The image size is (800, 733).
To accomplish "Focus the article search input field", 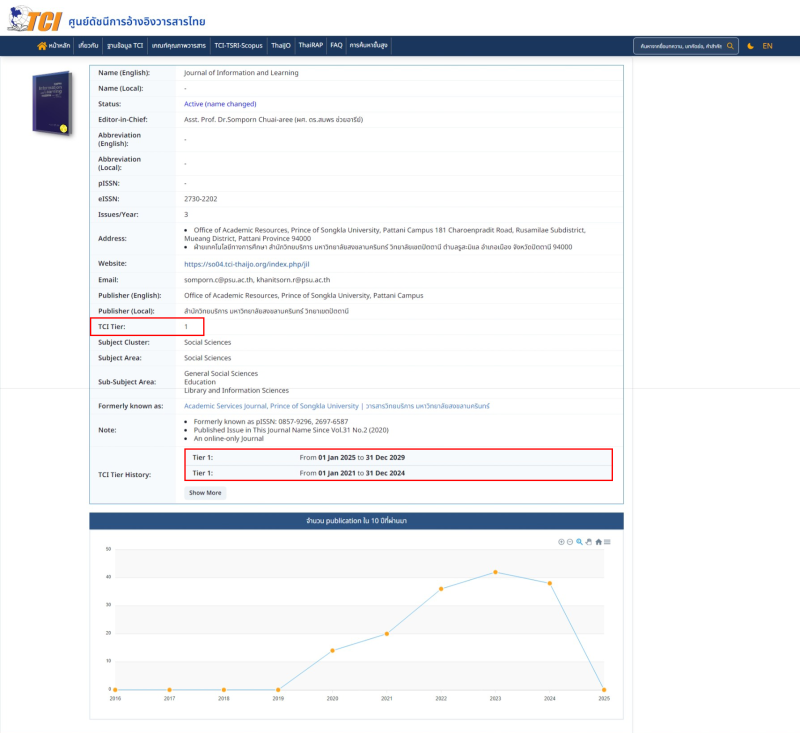I will (x=681, y=46).
